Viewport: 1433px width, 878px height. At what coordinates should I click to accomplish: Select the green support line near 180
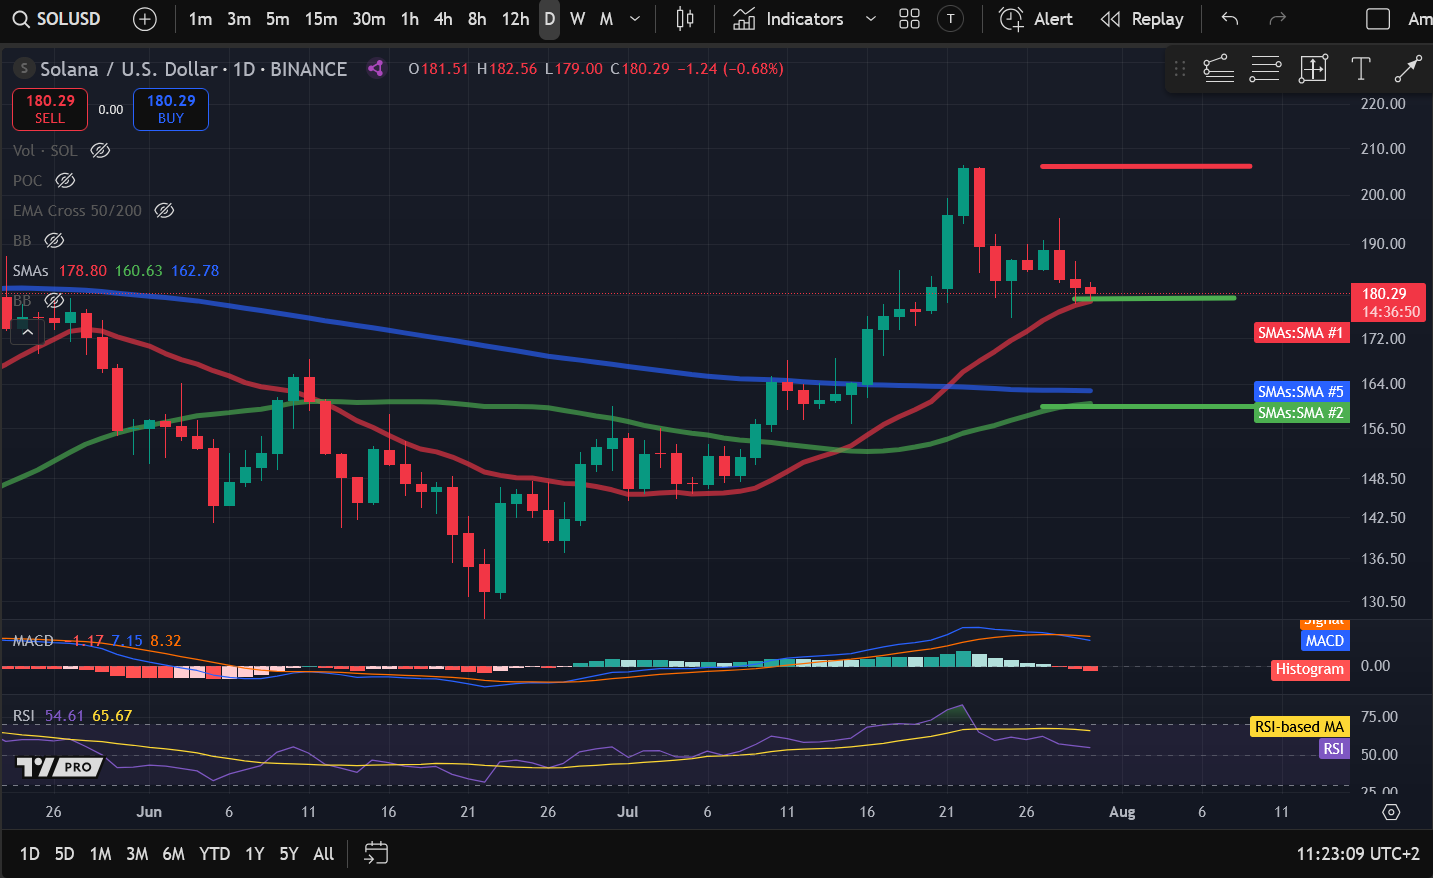pos(1154,298)
